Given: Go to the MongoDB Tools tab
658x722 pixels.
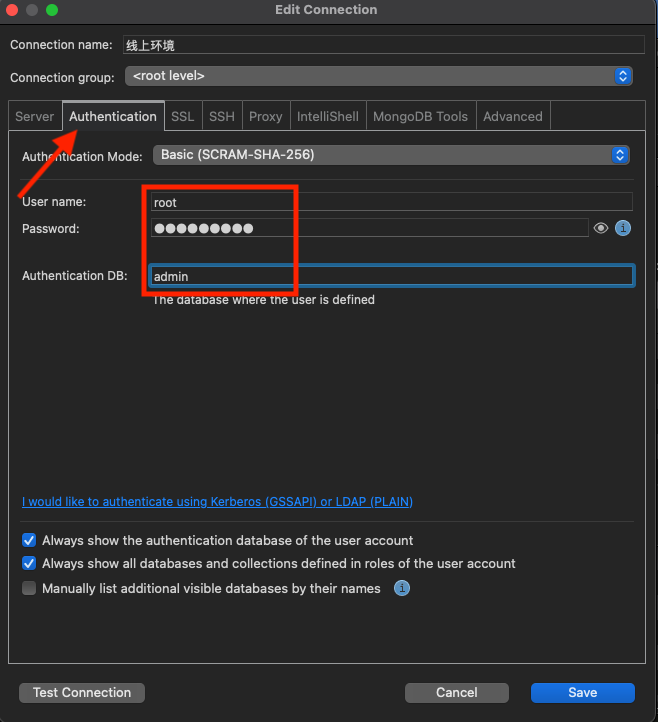Looking at the screenshot, I should coord(420,116).
